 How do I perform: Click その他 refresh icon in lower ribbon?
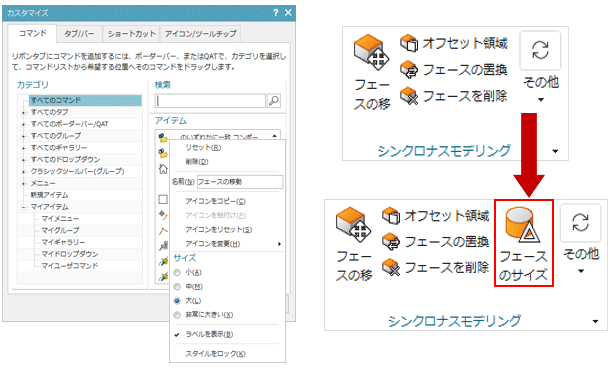[x=580, y=223]
